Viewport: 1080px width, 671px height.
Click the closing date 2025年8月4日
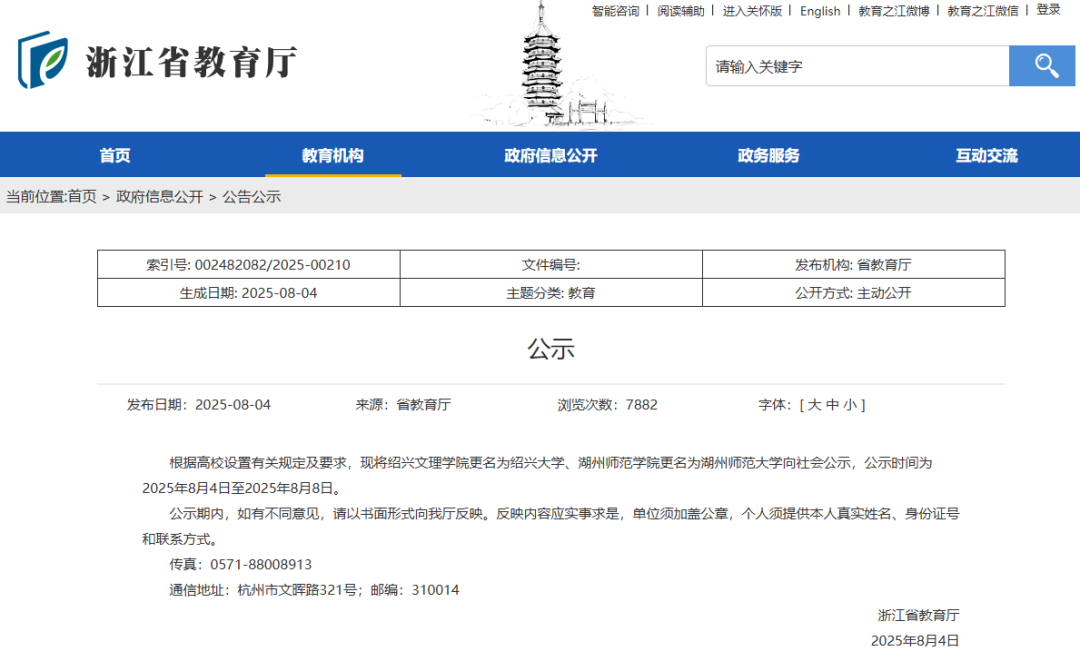(x=915, y=641)
